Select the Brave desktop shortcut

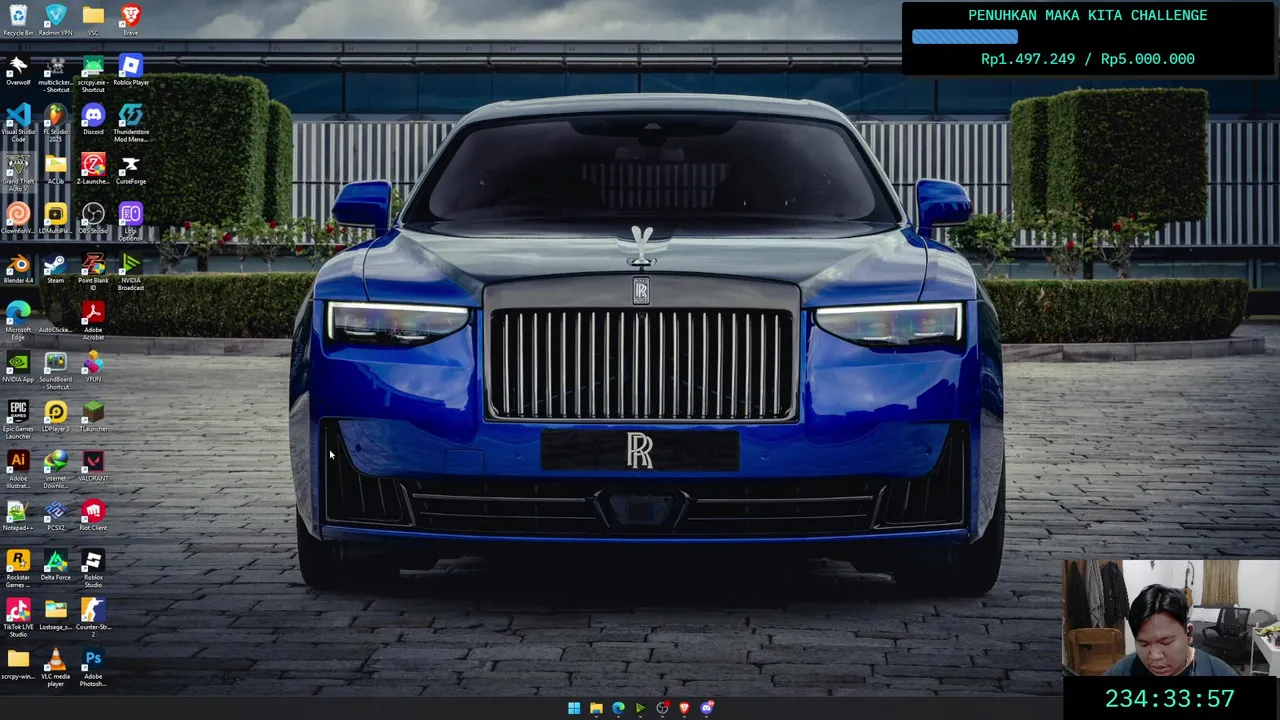click(130, 20)
